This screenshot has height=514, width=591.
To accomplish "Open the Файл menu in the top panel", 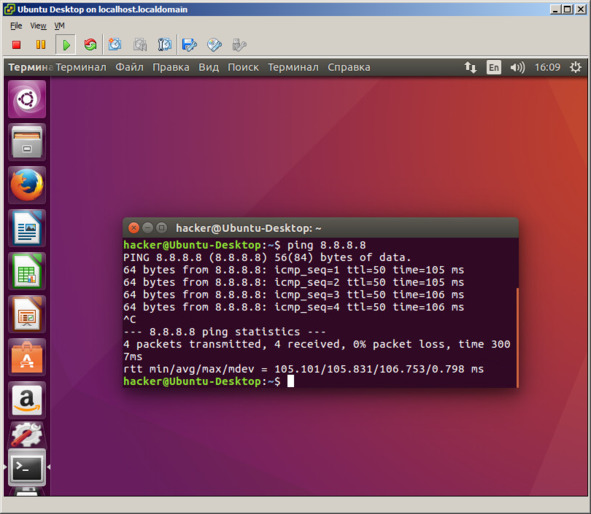I will 129,67.
